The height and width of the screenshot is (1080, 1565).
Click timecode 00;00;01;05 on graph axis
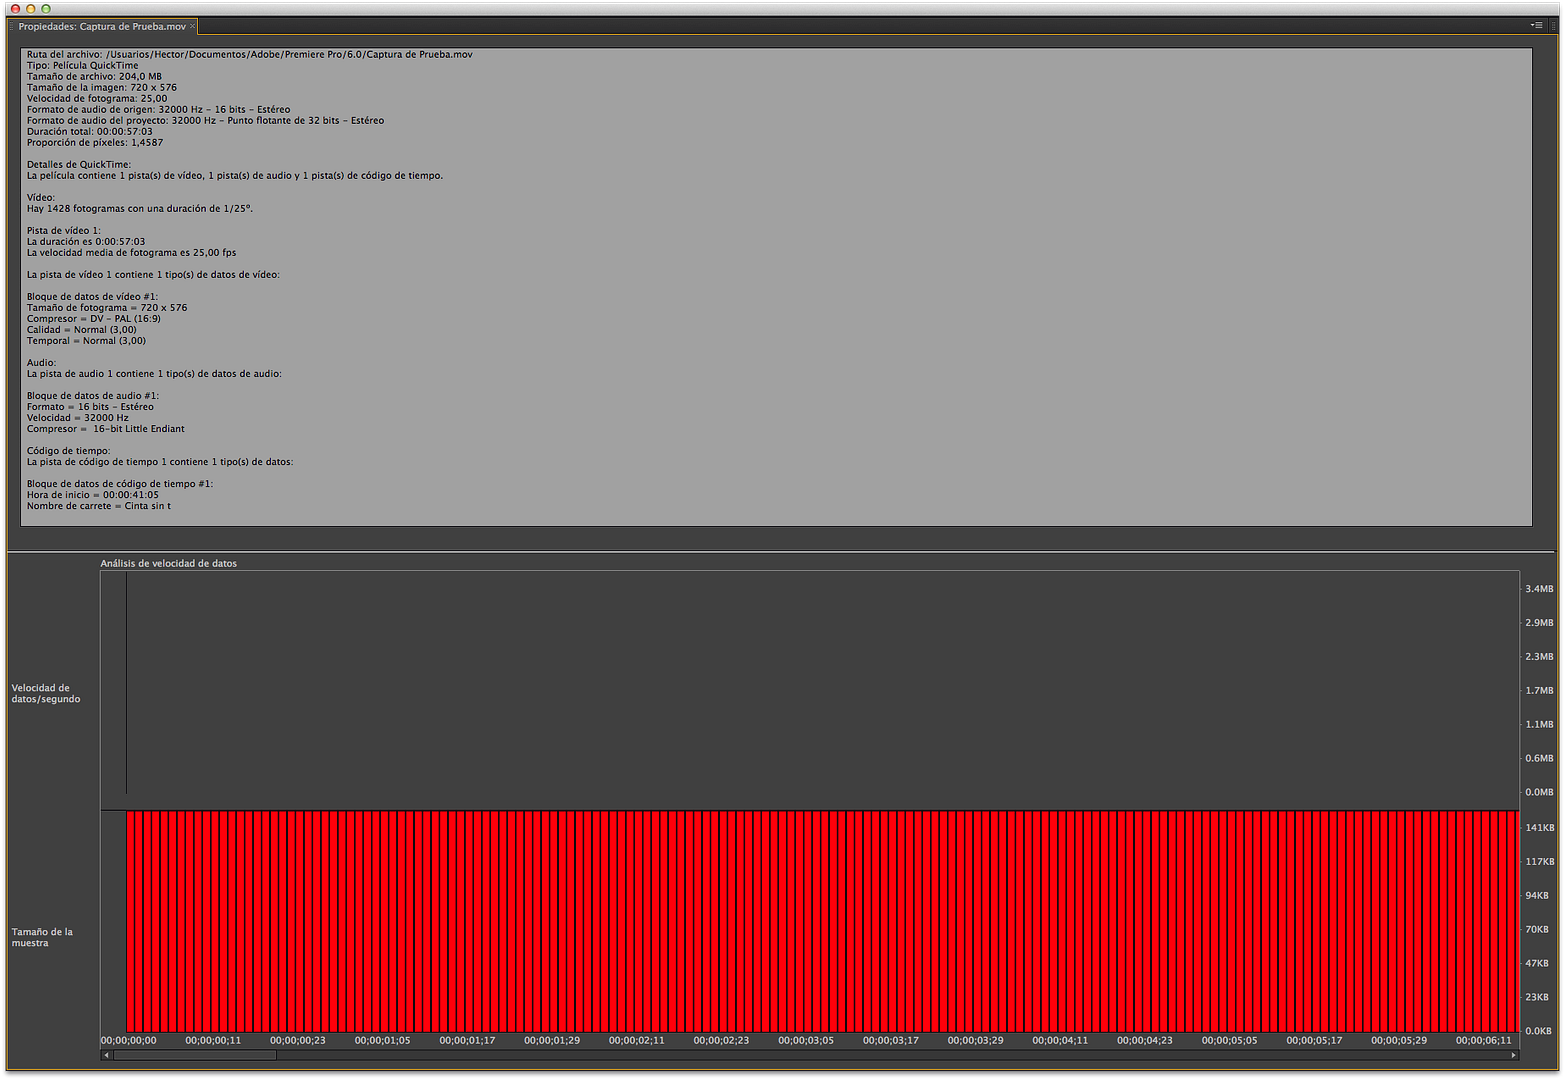click(x=382, y=1041)
